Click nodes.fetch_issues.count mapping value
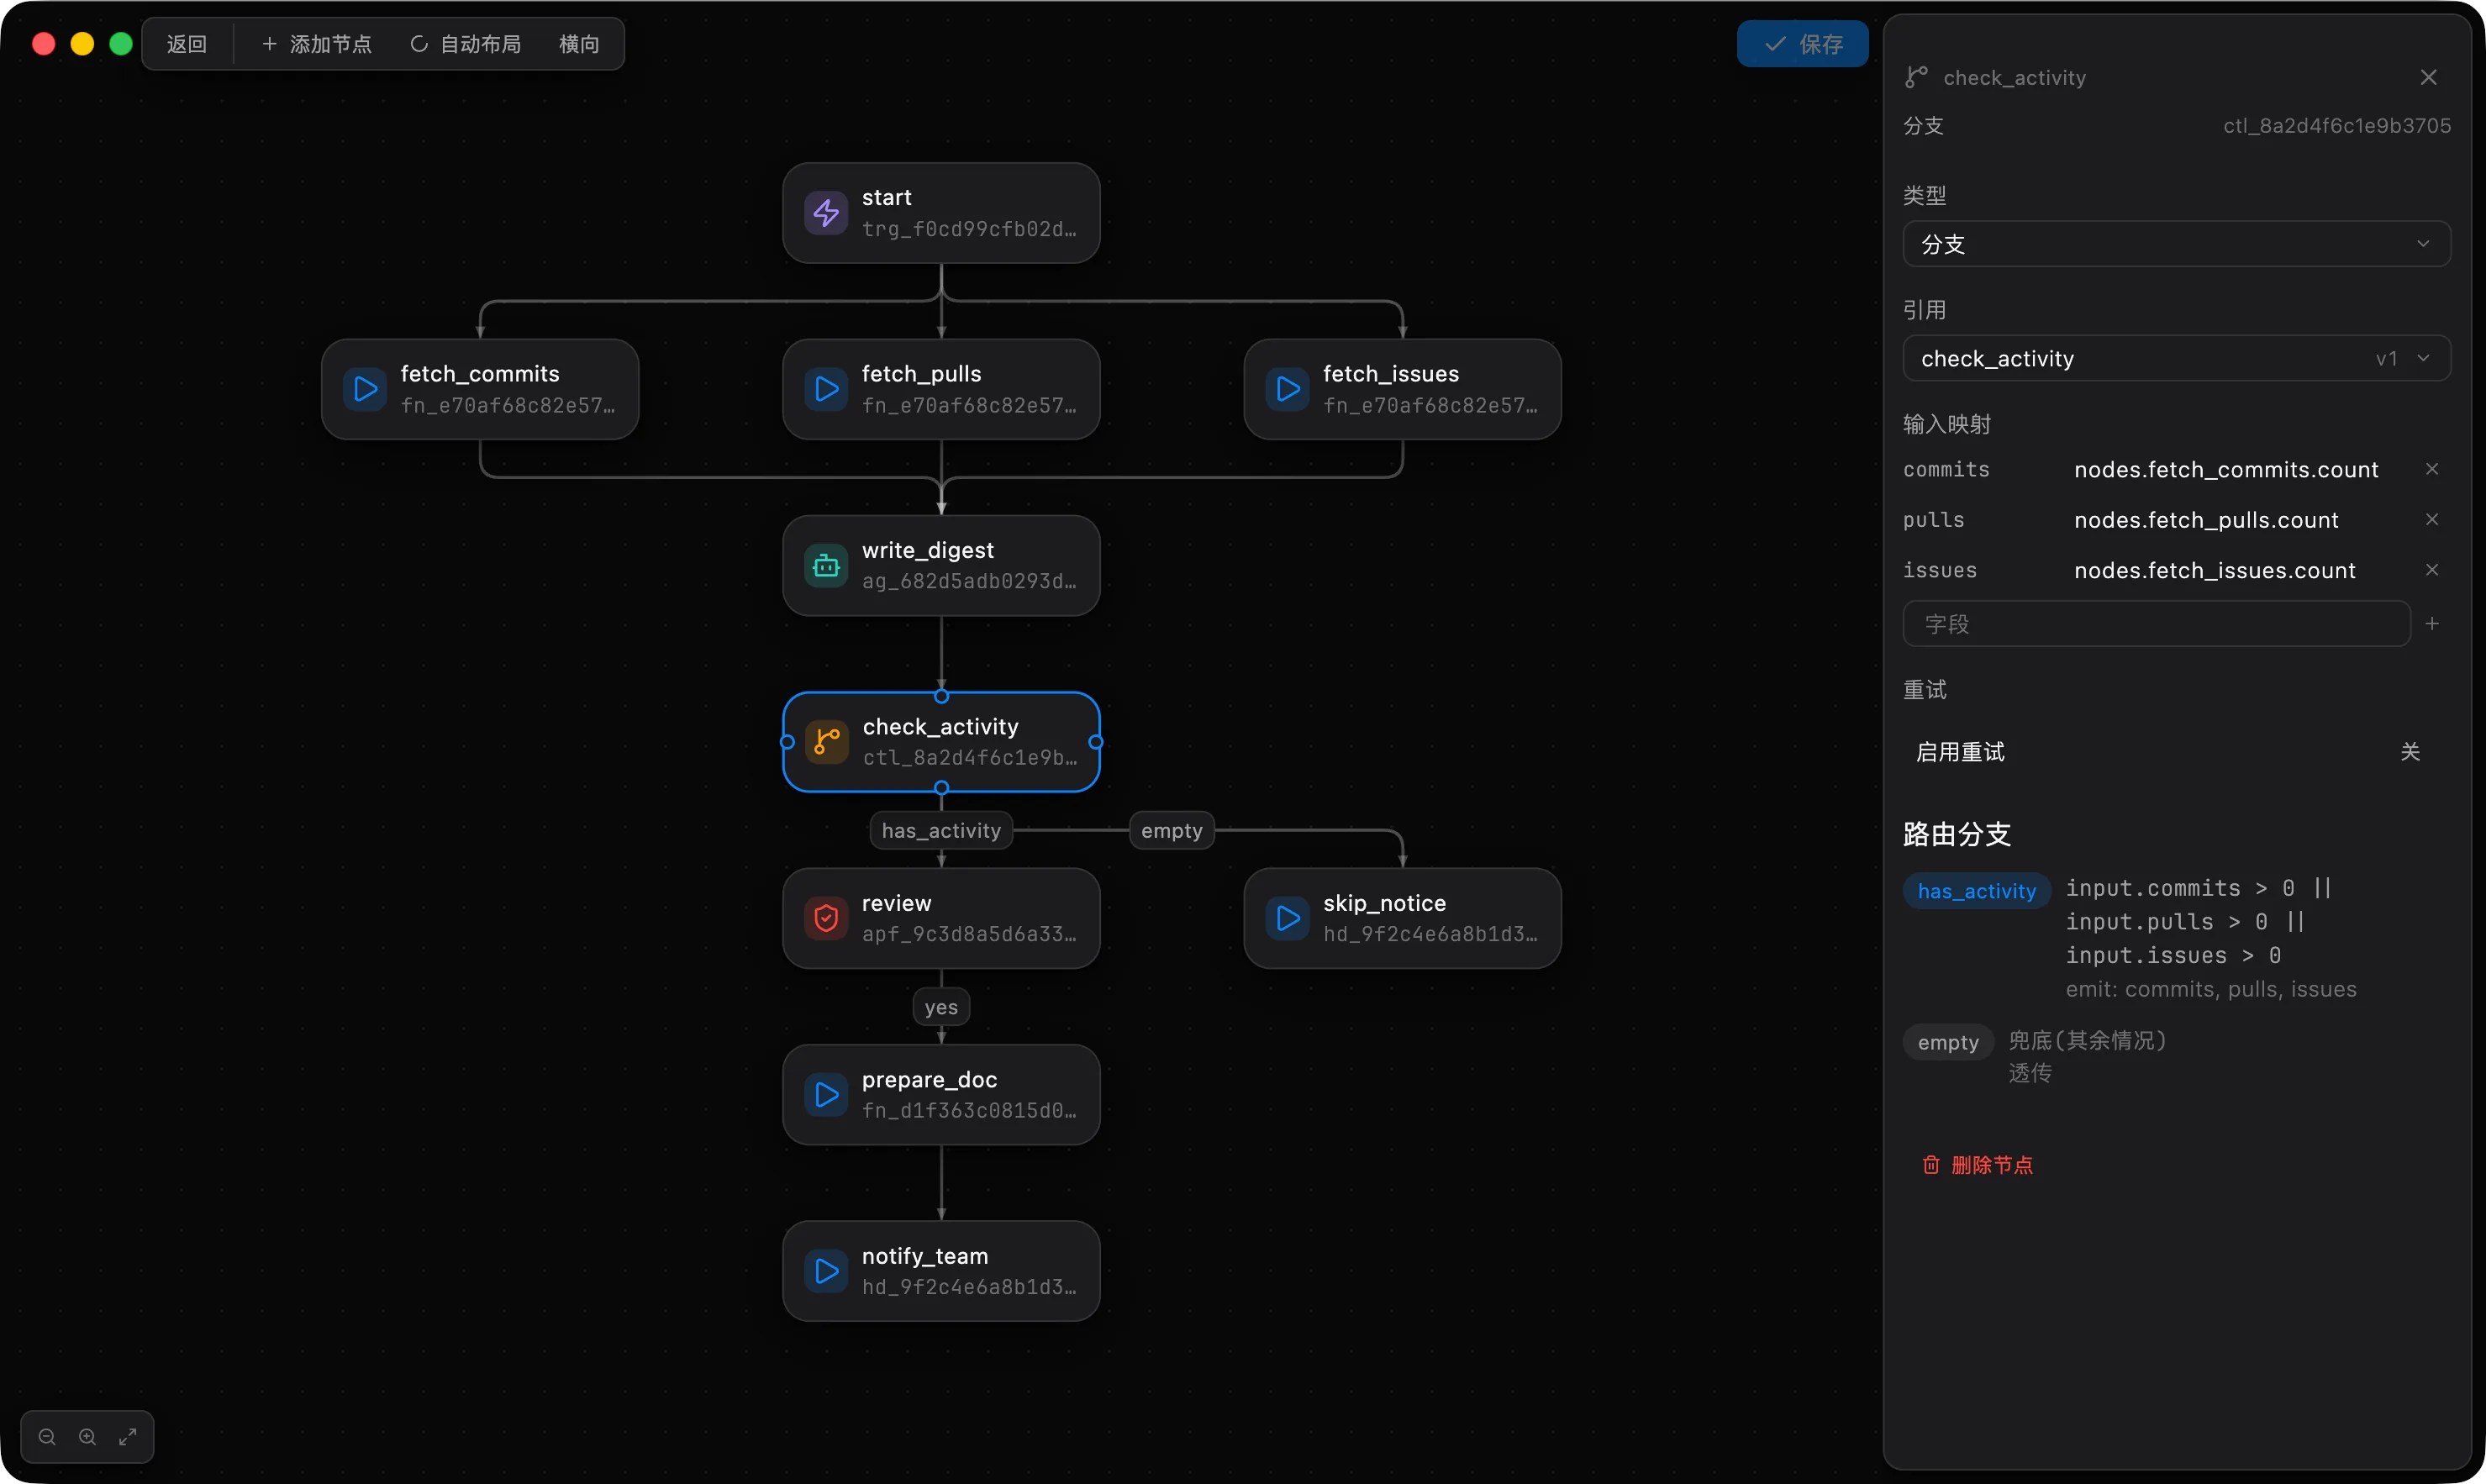 [x=2215, y=570]
